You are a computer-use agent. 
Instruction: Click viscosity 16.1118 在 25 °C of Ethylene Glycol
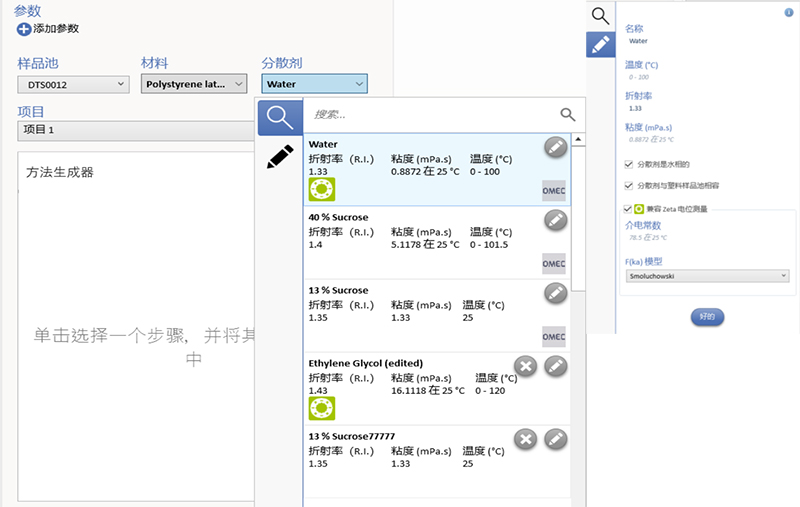point(428,390)
